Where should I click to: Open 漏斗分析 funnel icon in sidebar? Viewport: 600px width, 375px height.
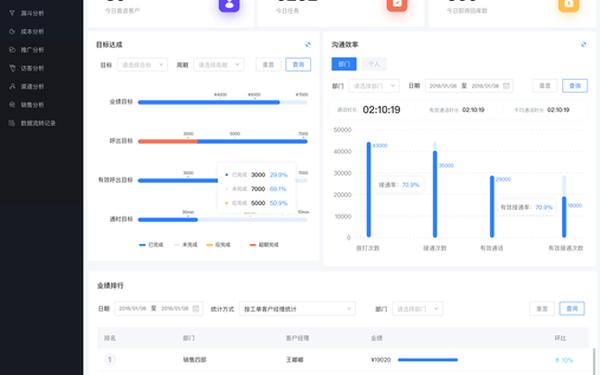point(12,13)
